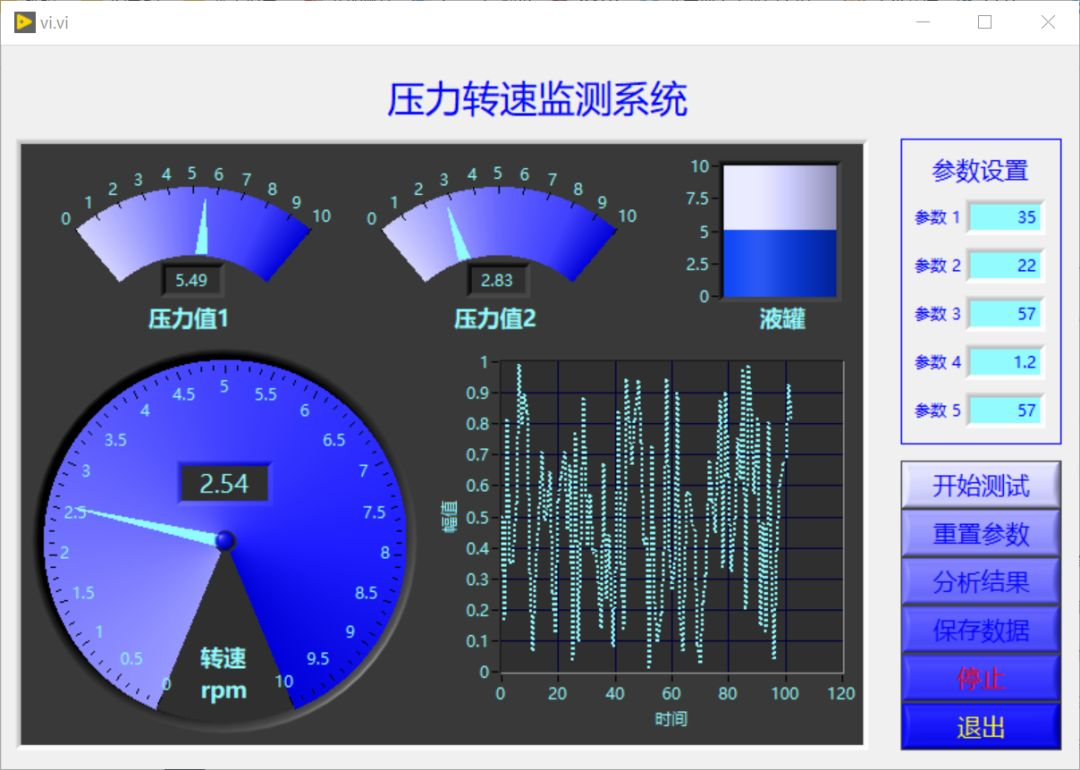Click the 参数 2 value field
This screenshot has height=770, width=1080.
tap(1005, 265)
